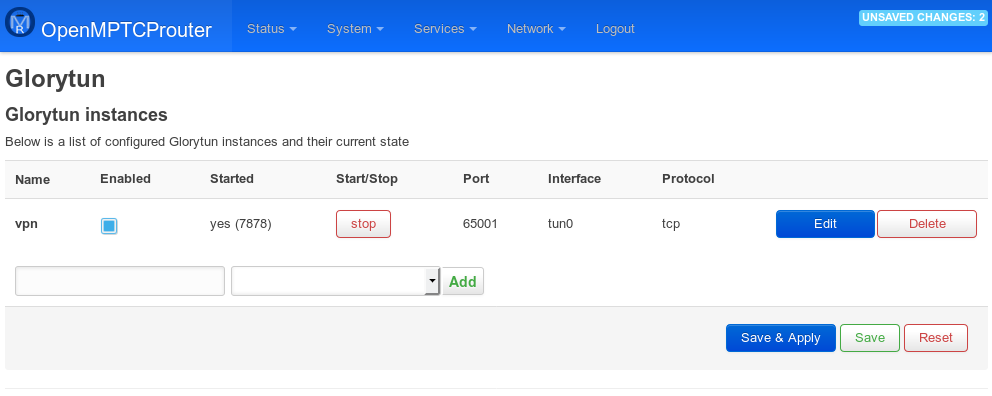Click Add to create an instance

(x=462, y=282)
